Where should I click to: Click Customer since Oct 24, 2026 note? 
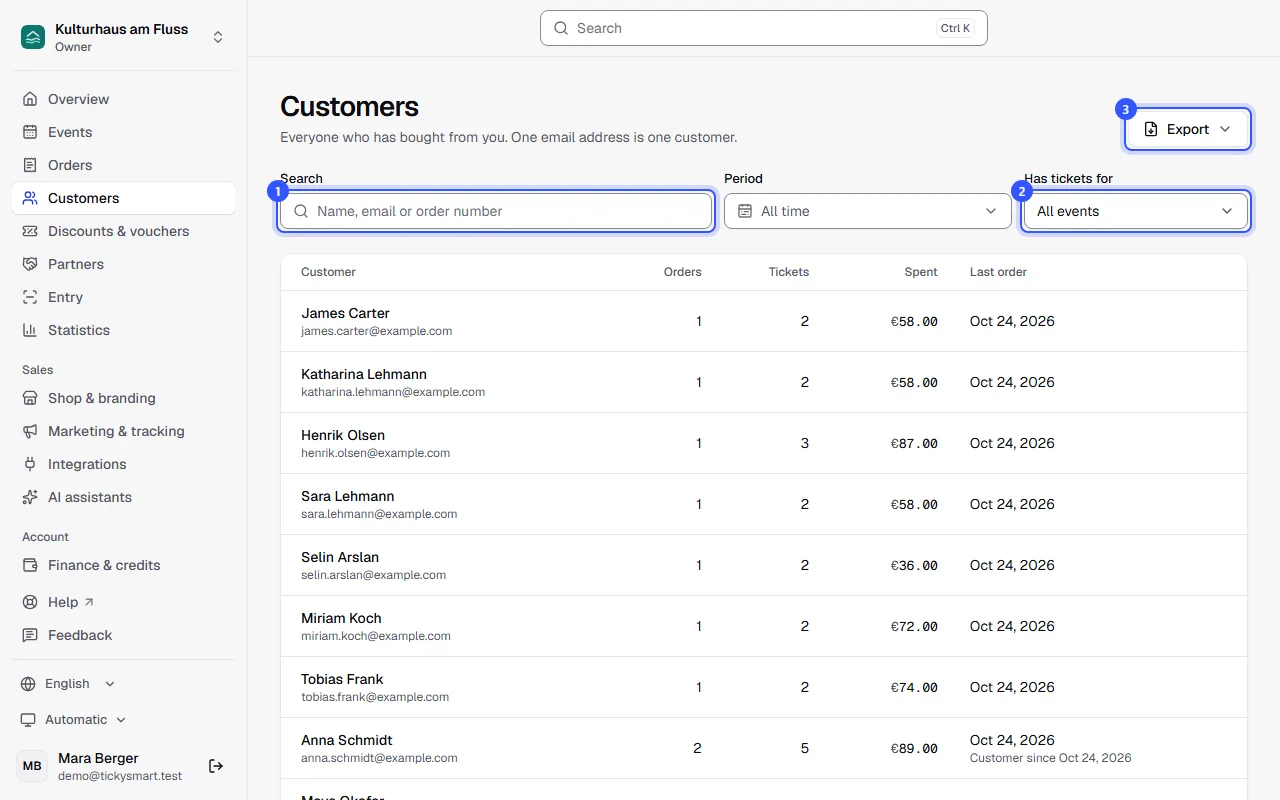(1051, 758)
